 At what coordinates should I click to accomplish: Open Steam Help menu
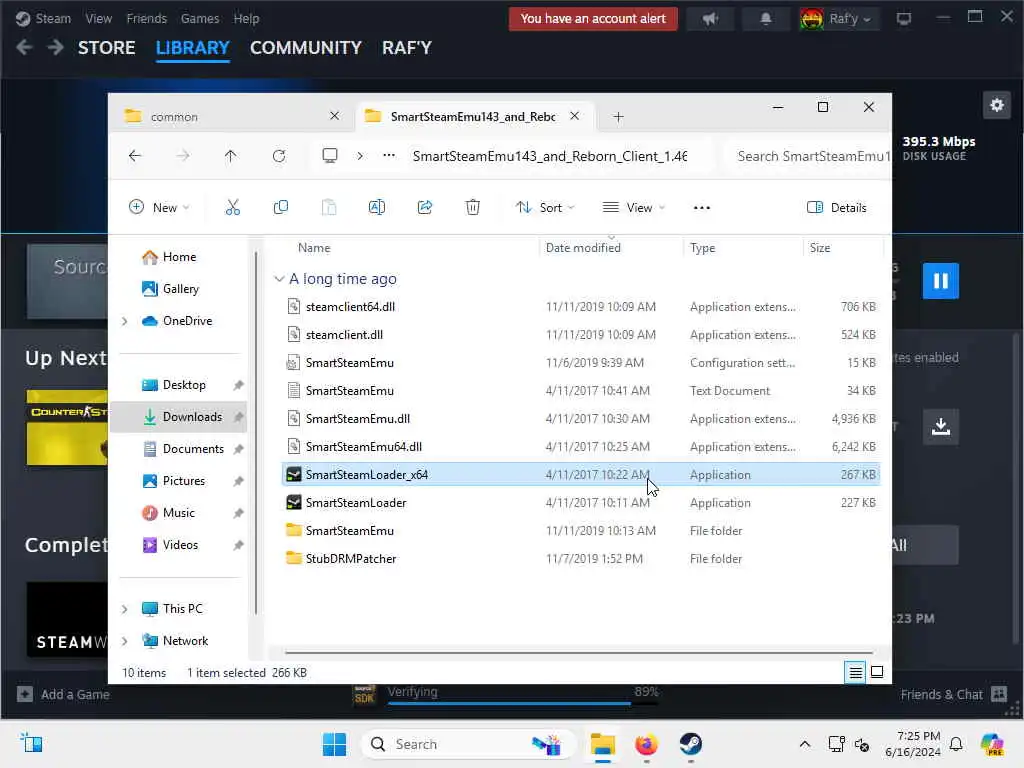click(246, 18)
